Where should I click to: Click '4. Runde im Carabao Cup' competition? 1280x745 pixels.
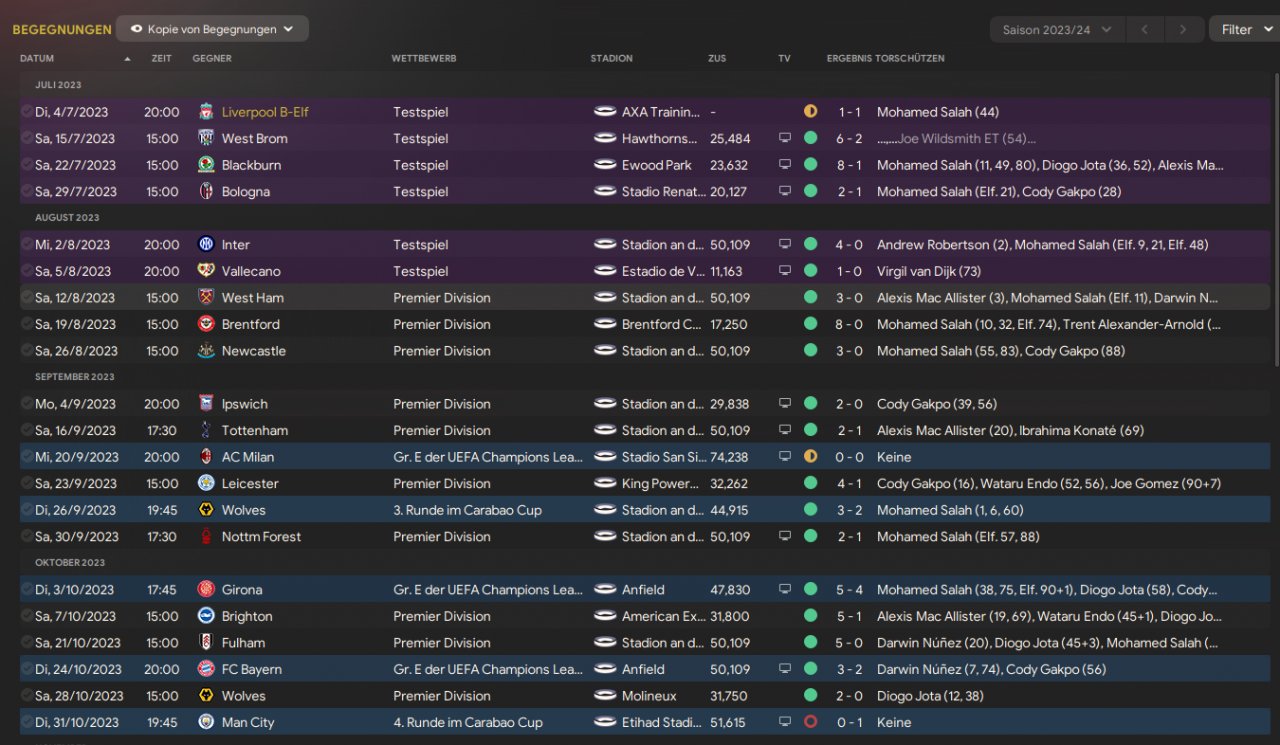click(468, 722)
